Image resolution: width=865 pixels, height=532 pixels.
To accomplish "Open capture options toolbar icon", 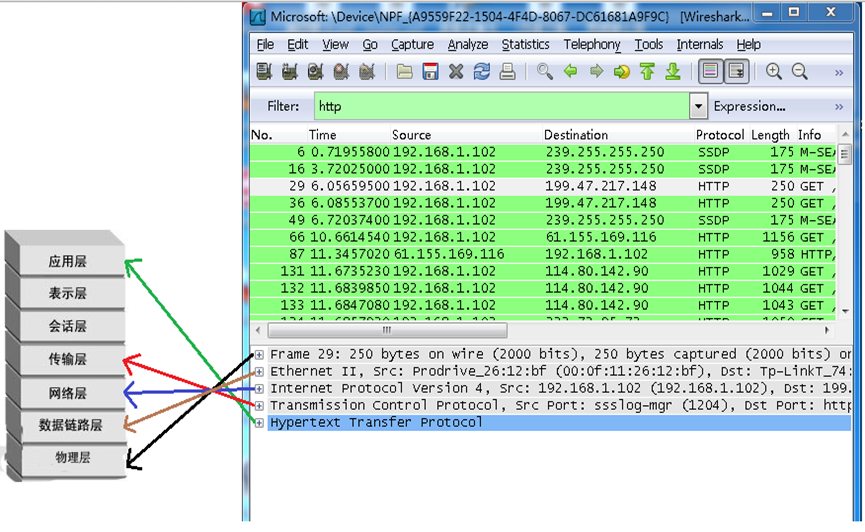I will [290, 71].
